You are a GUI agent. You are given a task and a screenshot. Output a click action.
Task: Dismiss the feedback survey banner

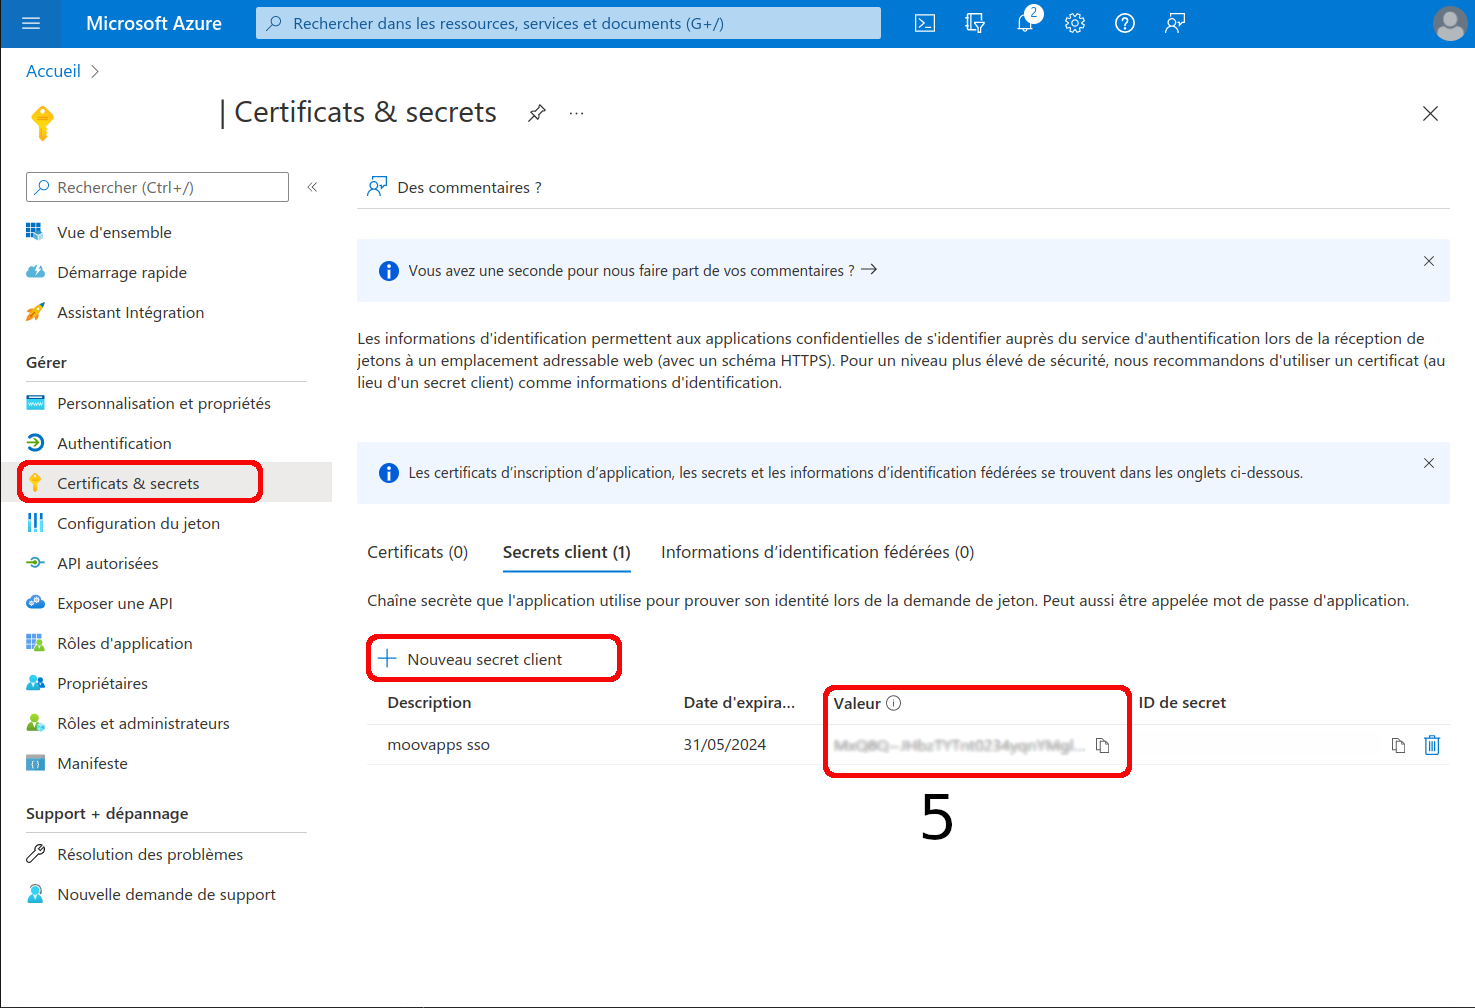[x=1429, y=261]
